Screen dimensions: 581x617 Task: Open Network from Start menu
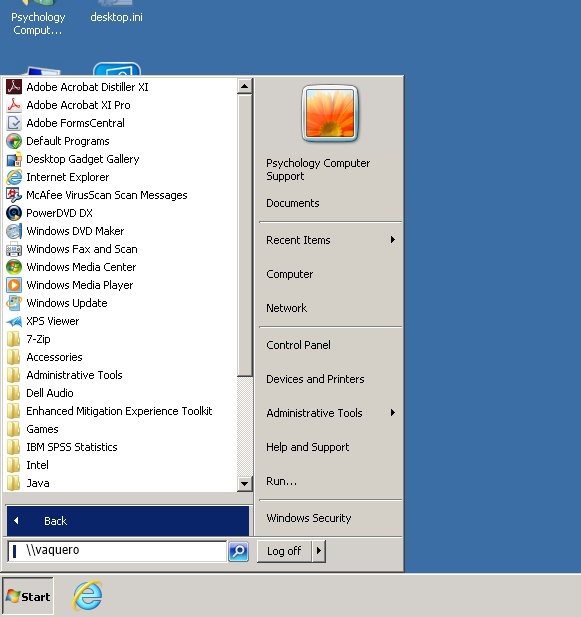click(x=286, y=308)
